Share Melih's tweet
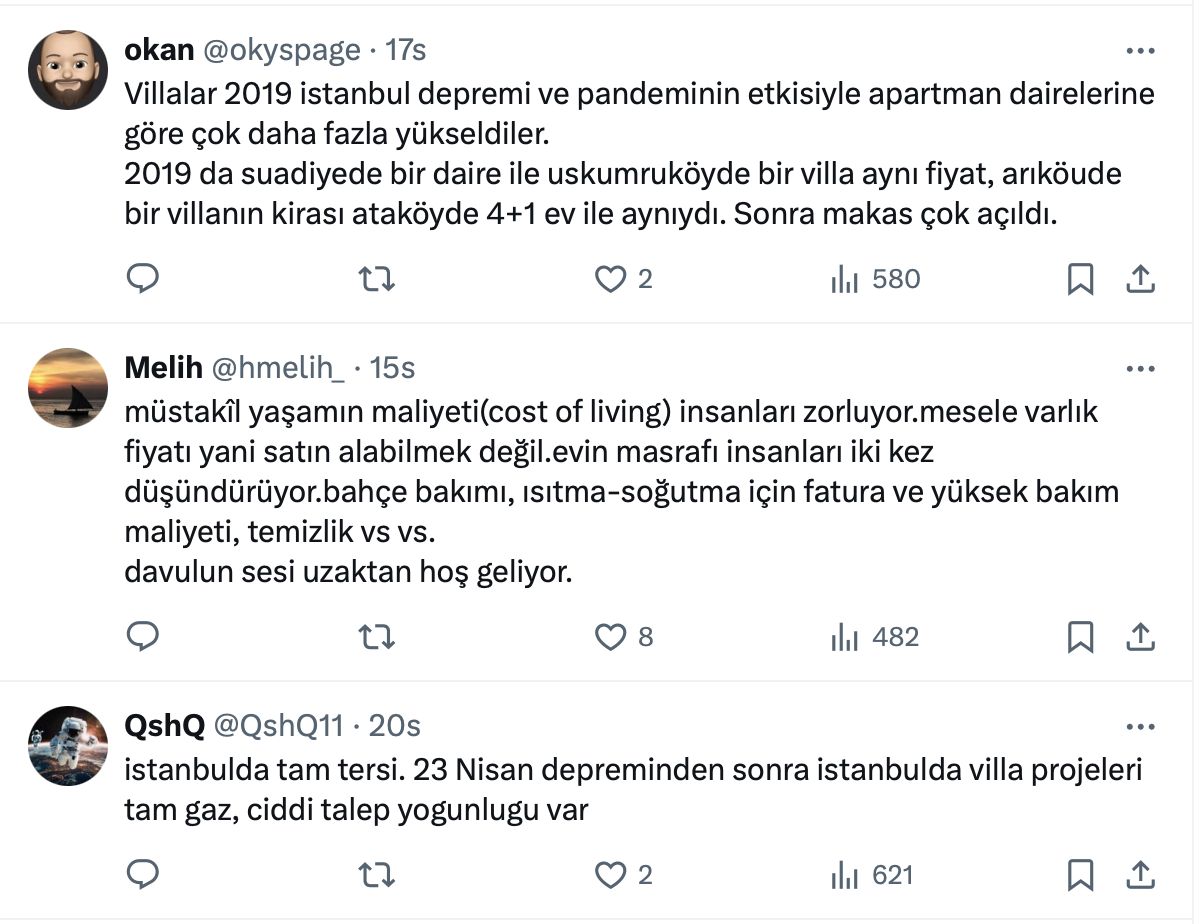The image size is (1202, 924). pos(1141,637)
